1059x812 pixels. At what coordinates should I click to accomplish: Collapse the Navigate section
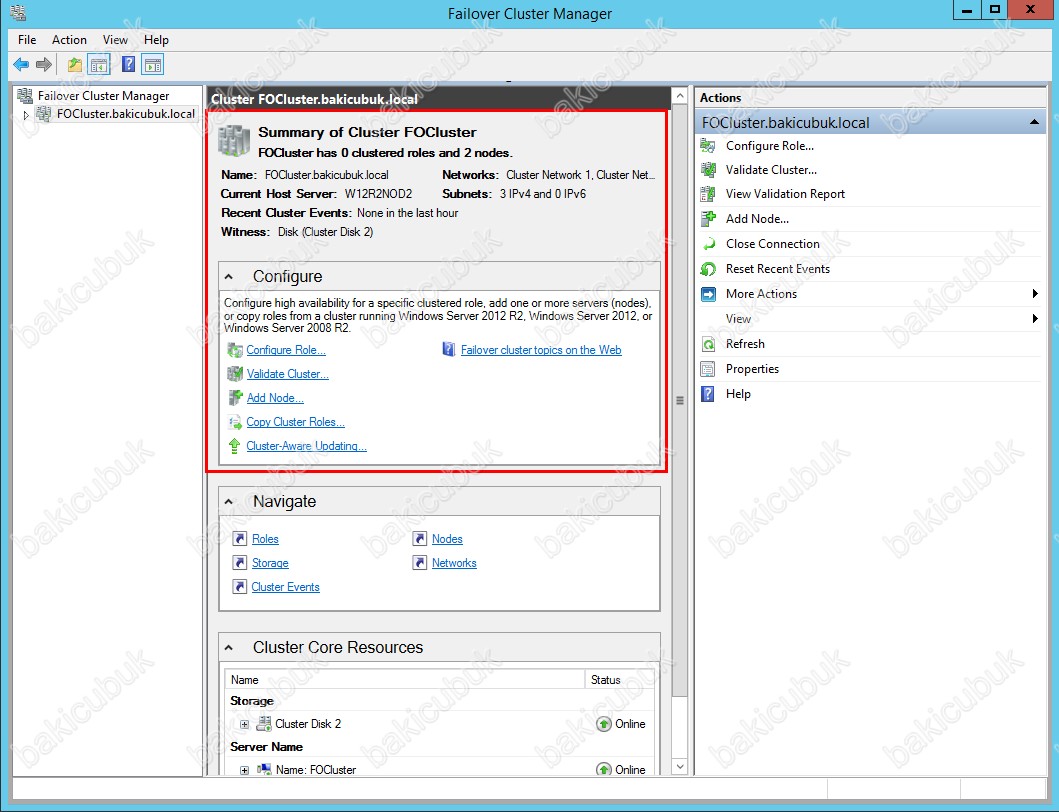(229, 502)
